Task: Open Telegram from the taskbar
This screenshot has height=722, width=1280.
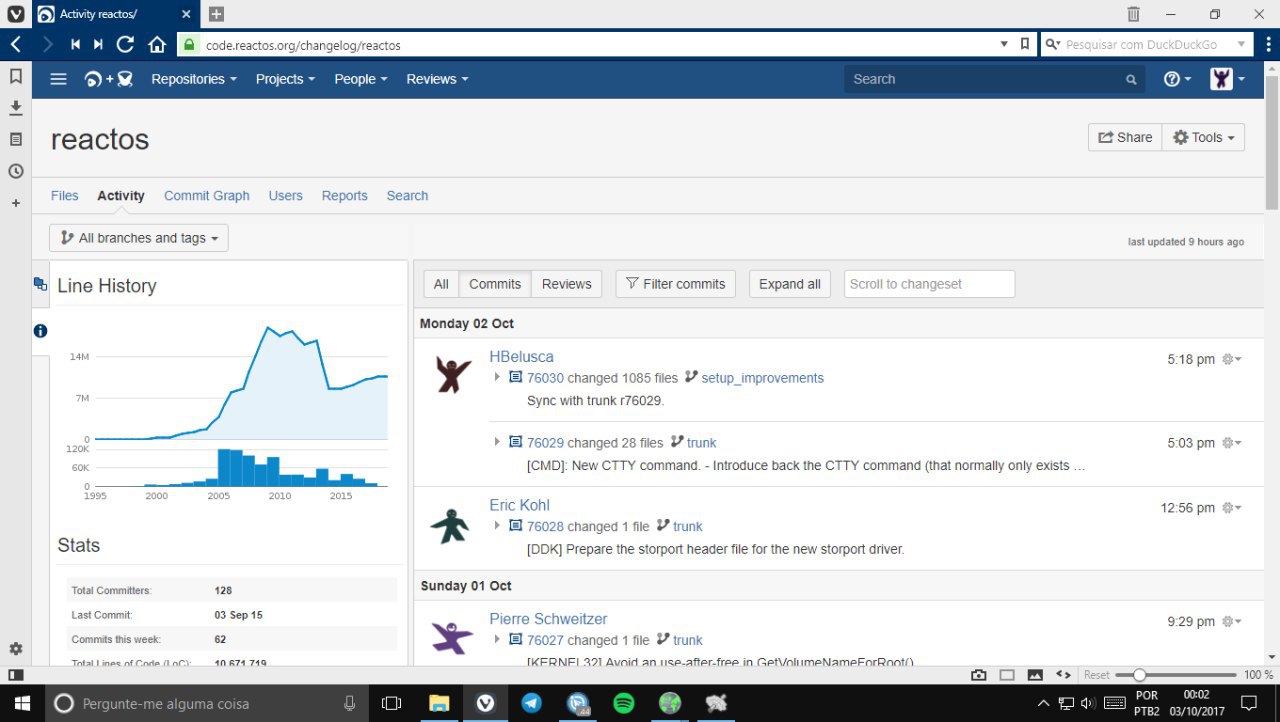Action: pos(532,703)
